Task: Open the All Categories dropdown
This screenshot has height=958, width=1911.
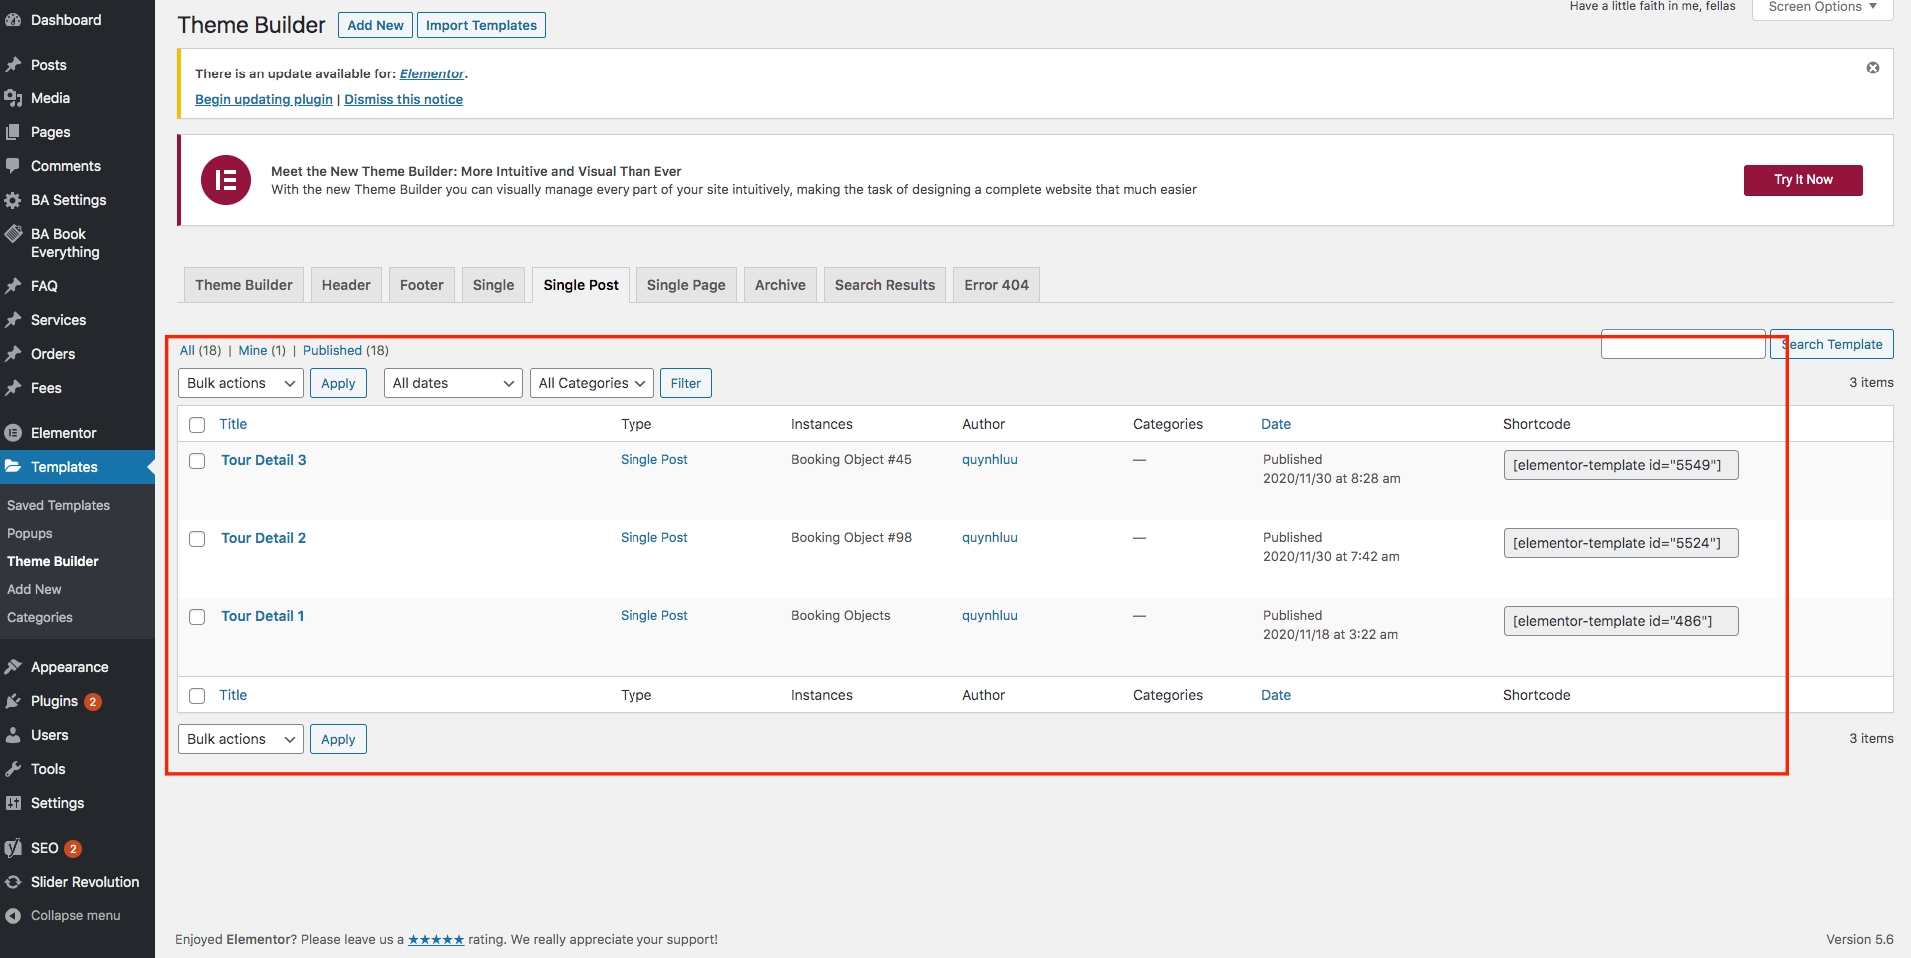Action: pyautogui.click(x=590, y=383)
